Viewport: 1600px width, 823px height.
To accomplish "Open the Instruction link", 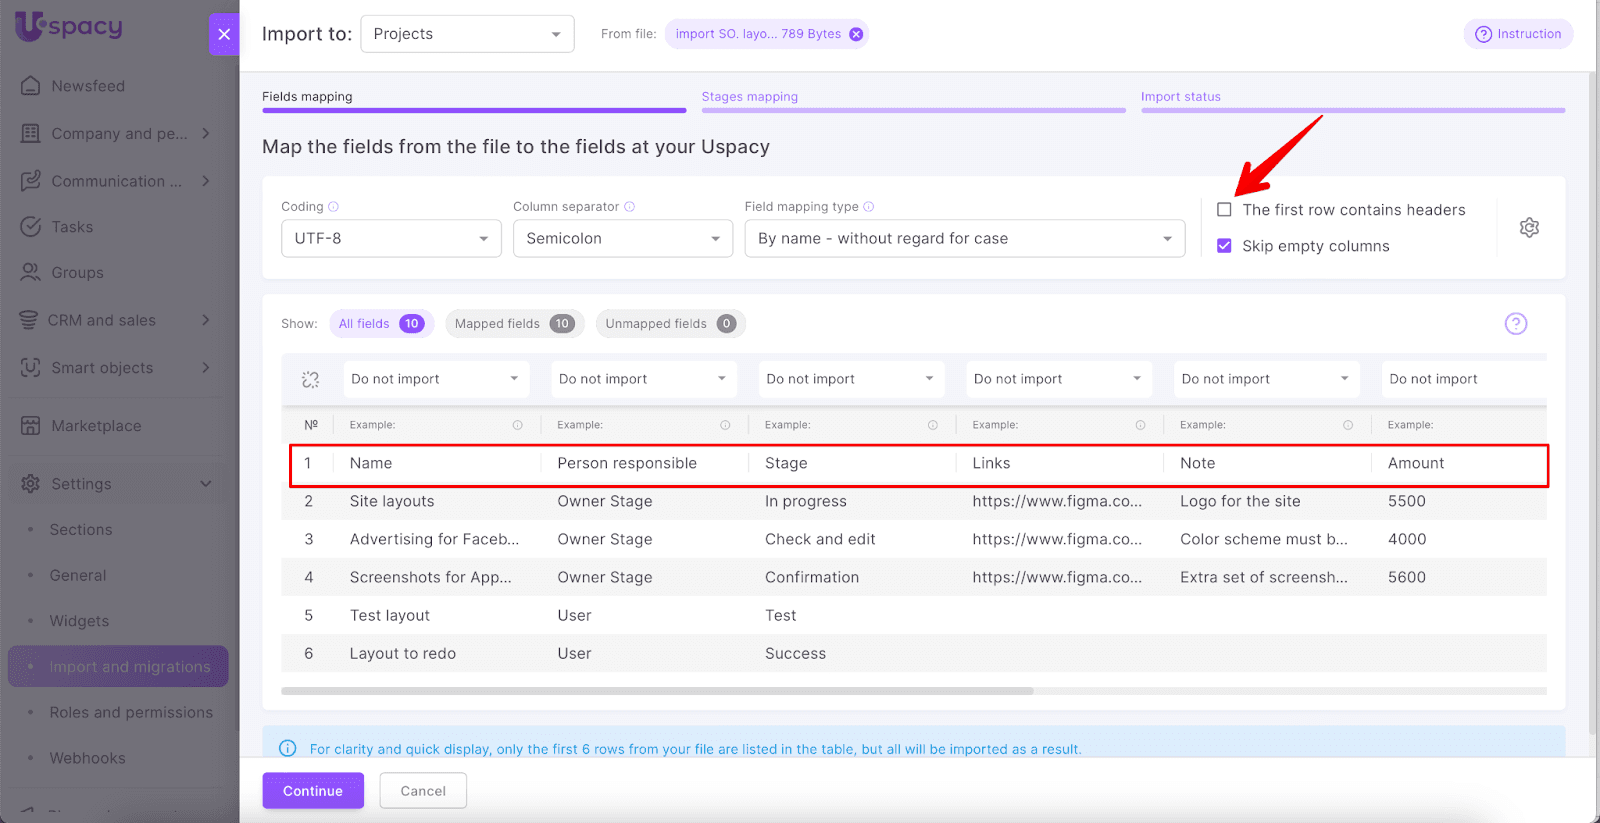I will point(1518,34).
